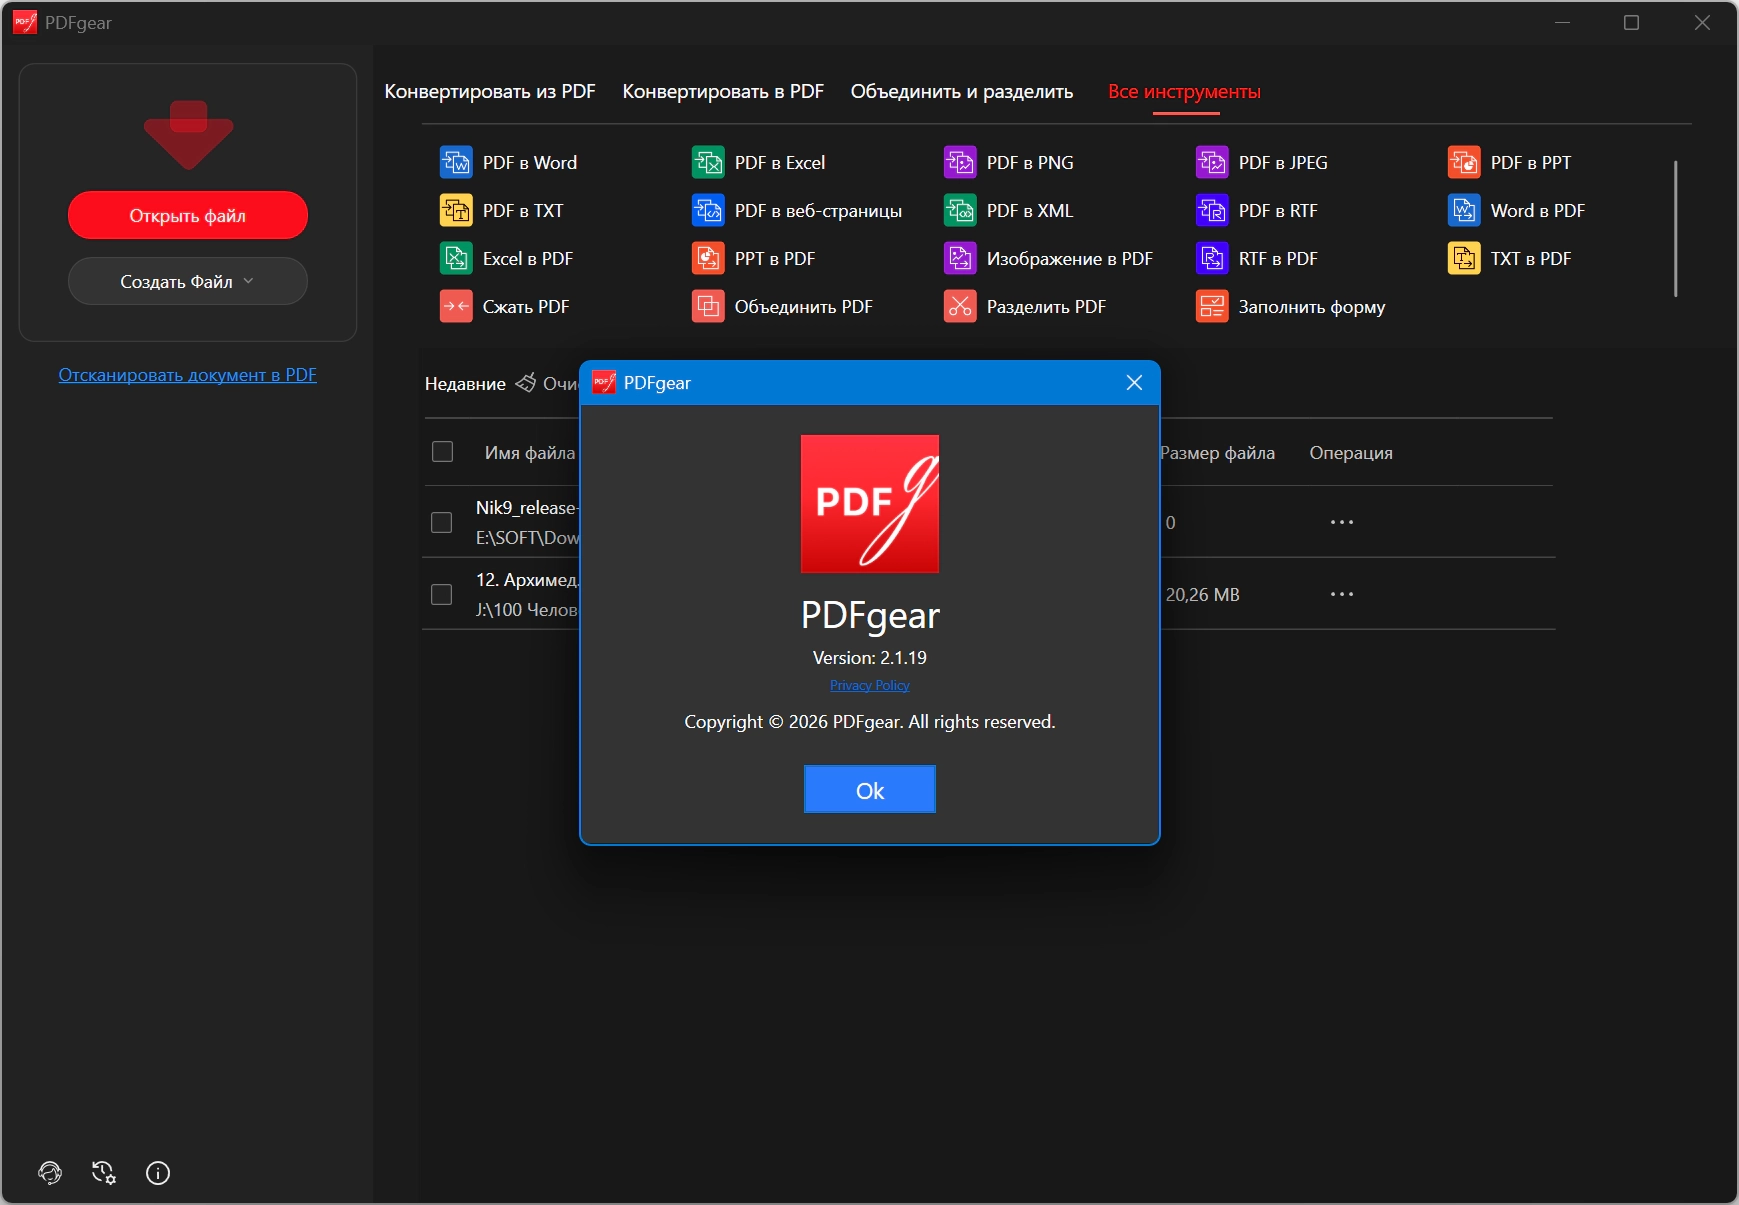Open the support headset icon in sidebar
The width and height of the screenshot is (1739, 1205).
[50, 1173]
